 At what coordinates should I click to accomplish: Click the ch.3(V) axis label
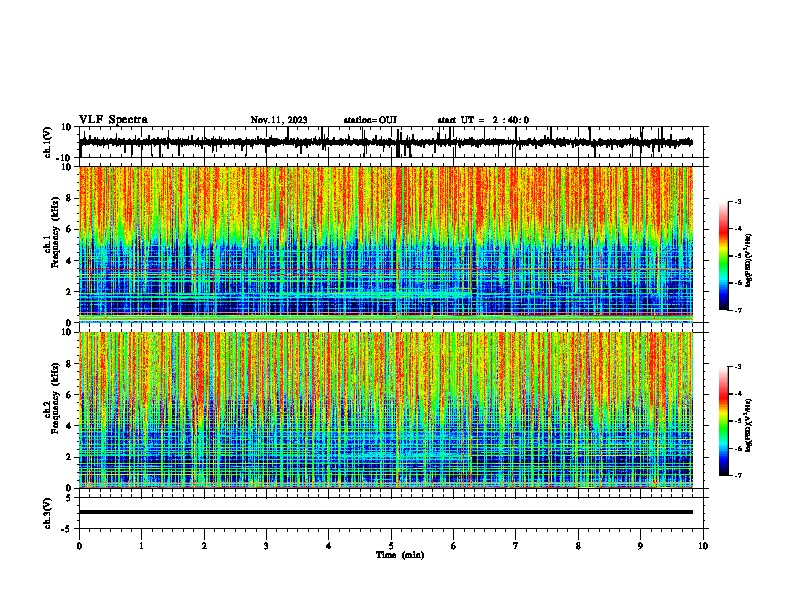pos(48,513)
